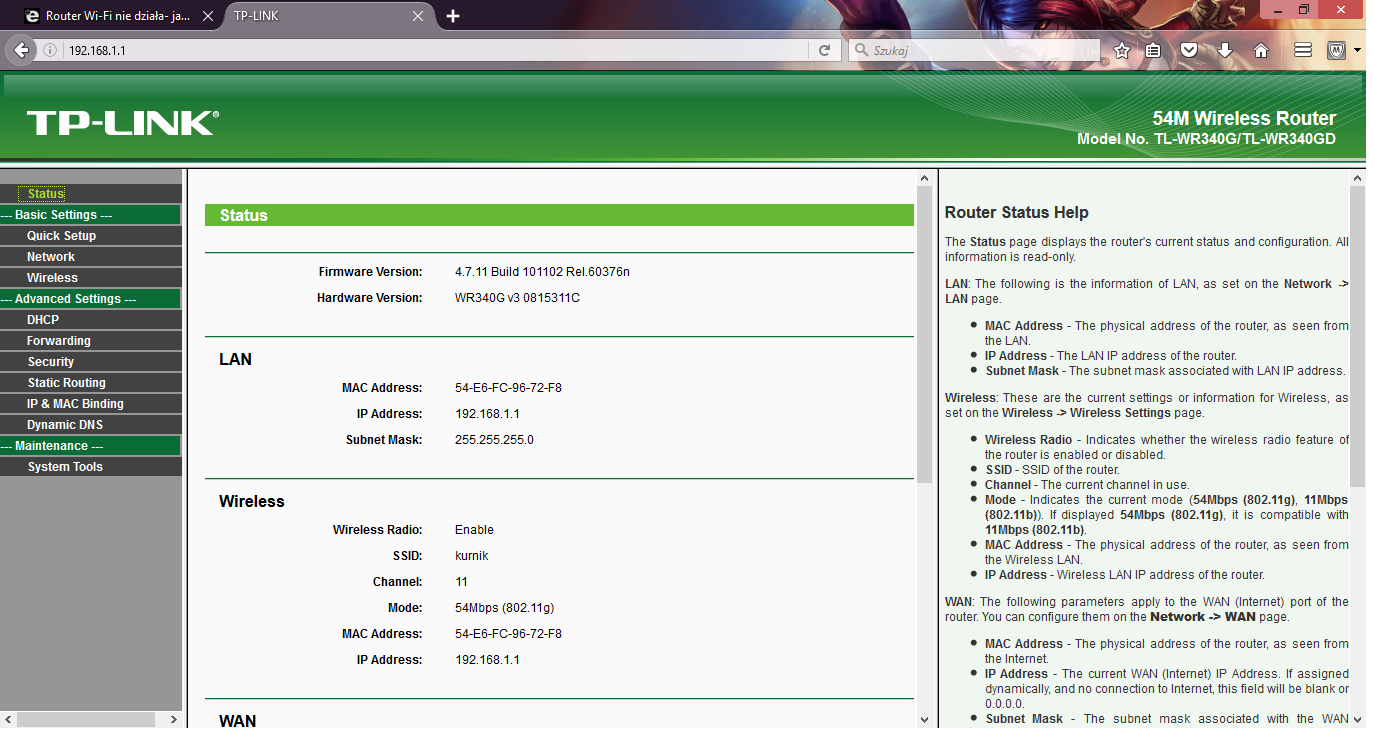
Task: Click the firmware version '4.7.11 Build 101102 Rel.60376n'
Action: (542, 272)
